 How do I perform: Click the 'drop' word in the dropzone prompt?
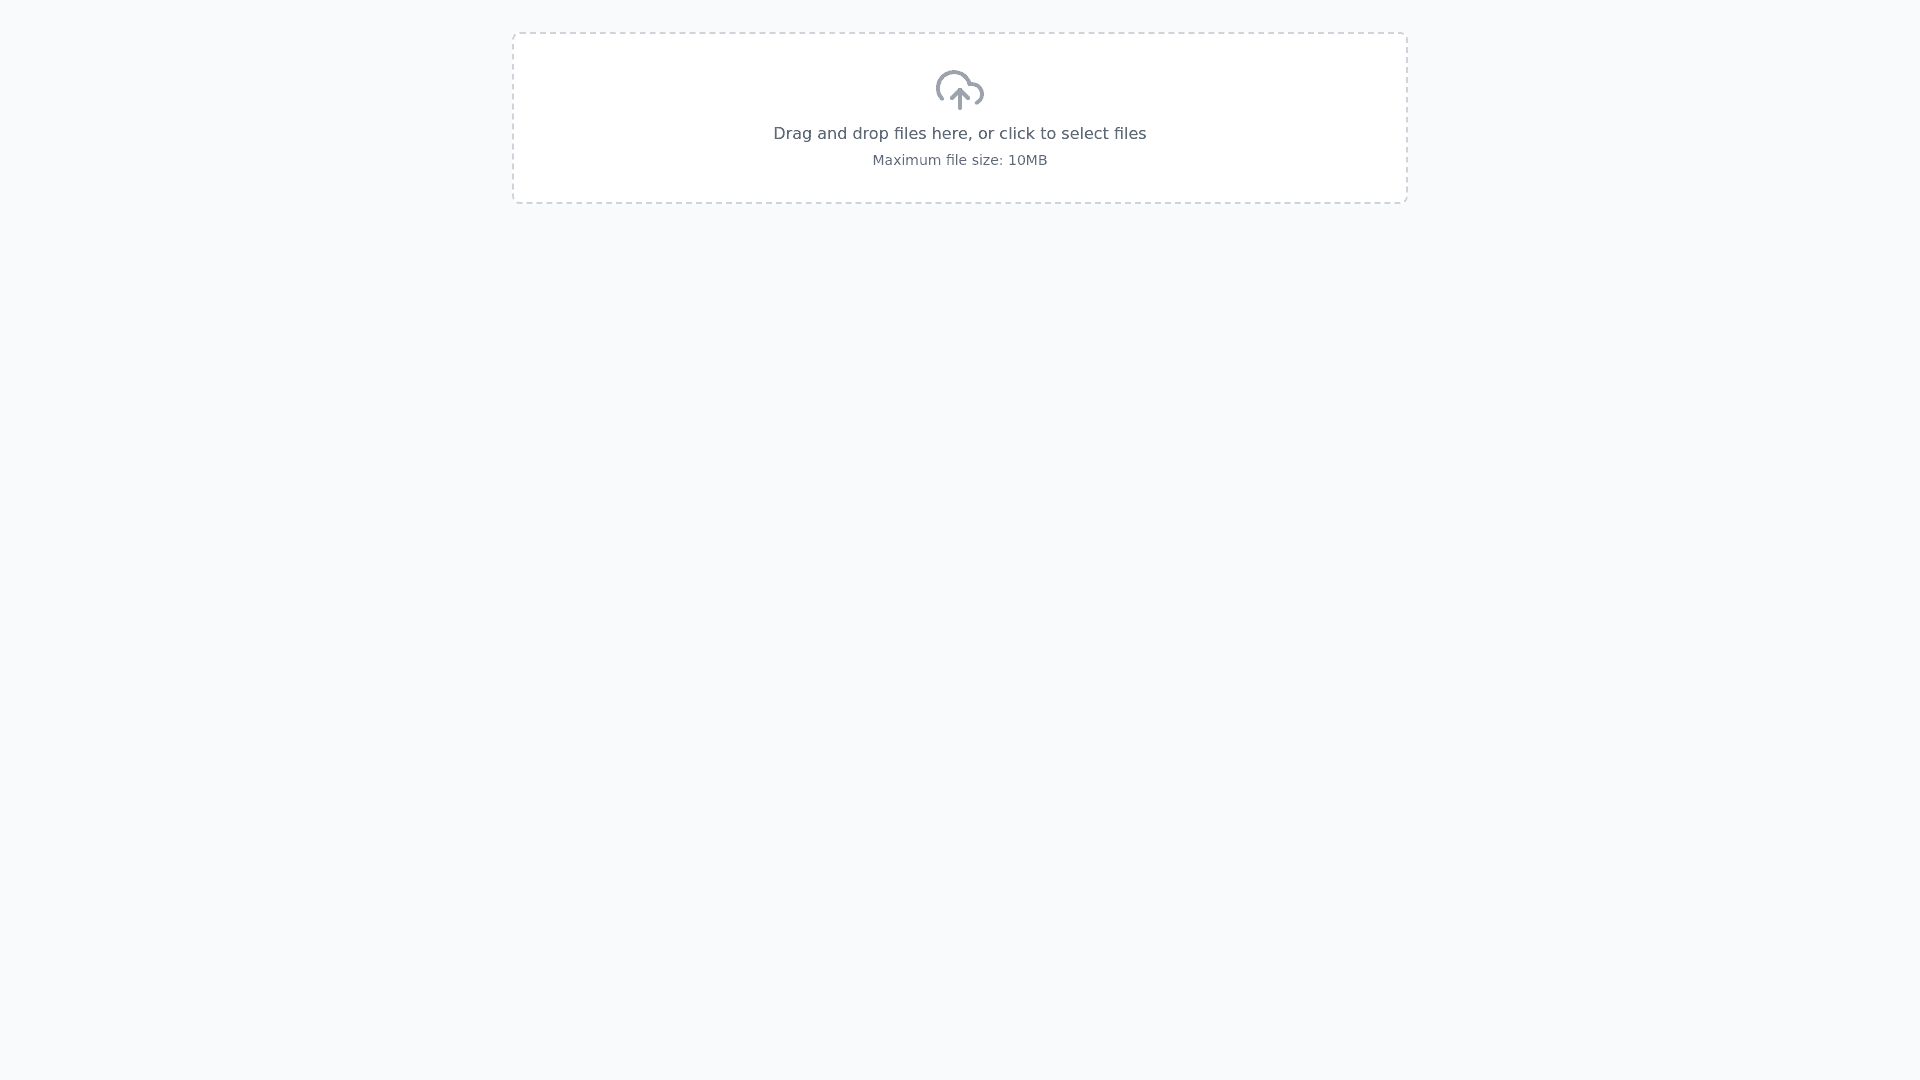(870, 134)
